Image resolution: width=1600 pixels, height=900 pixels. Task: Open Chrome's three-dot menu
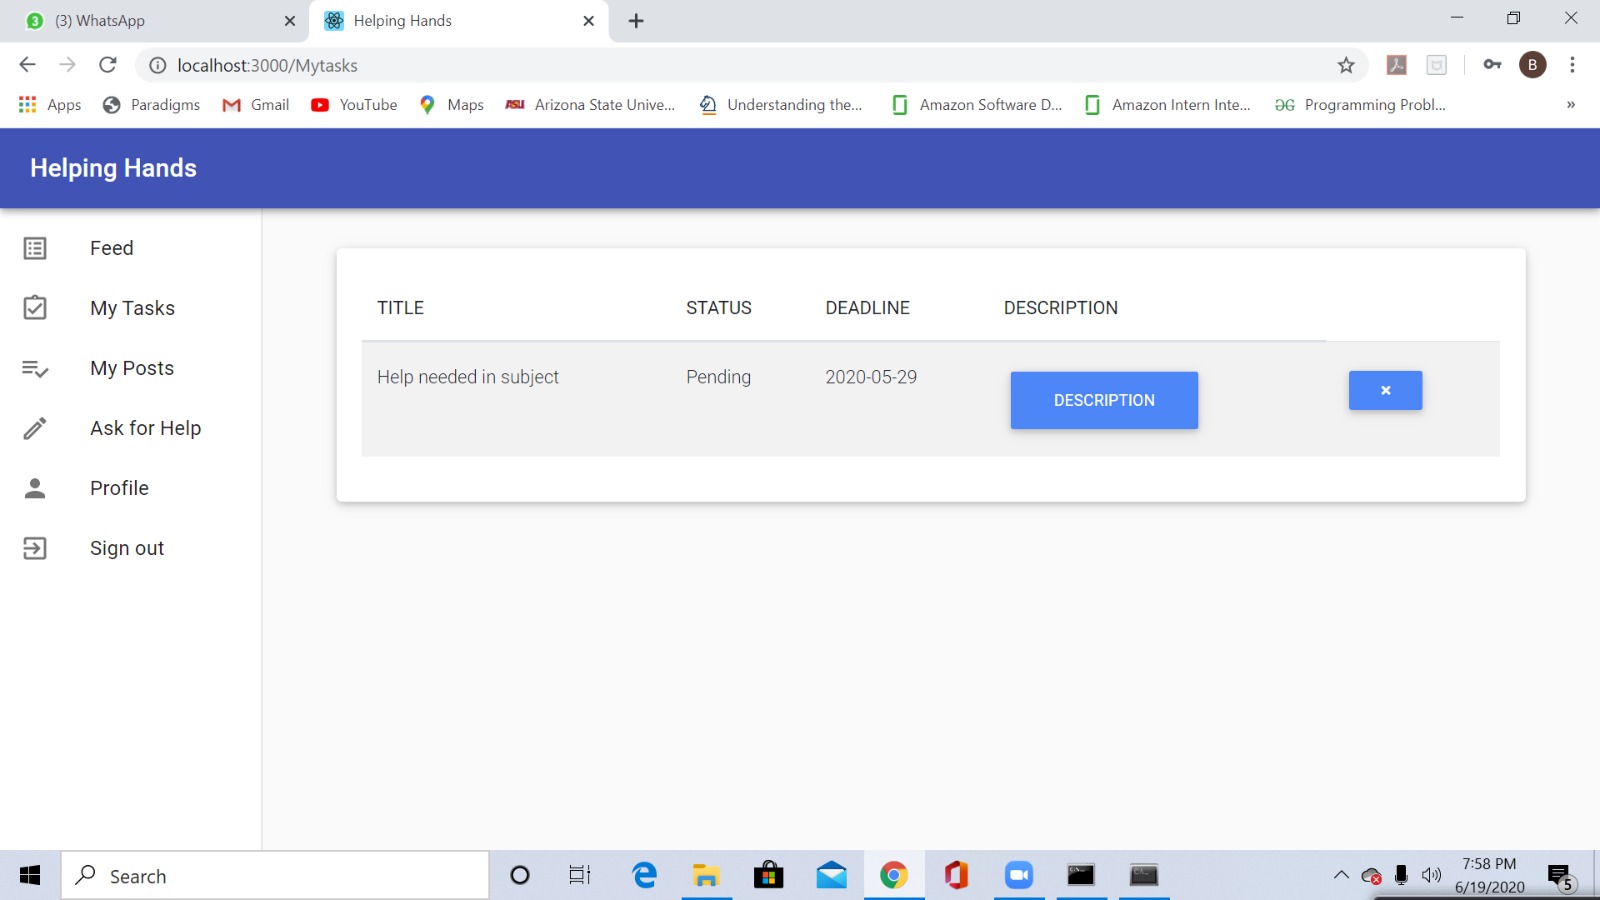click(1572, 65)
